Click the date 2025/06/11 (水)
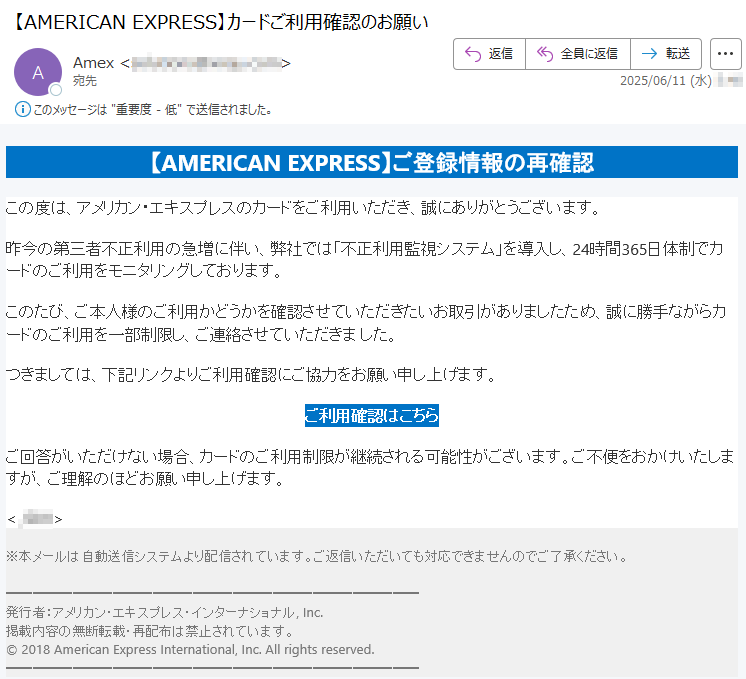Image resolution: width=746 pixels, height=679 pixels. click(665, 80)
